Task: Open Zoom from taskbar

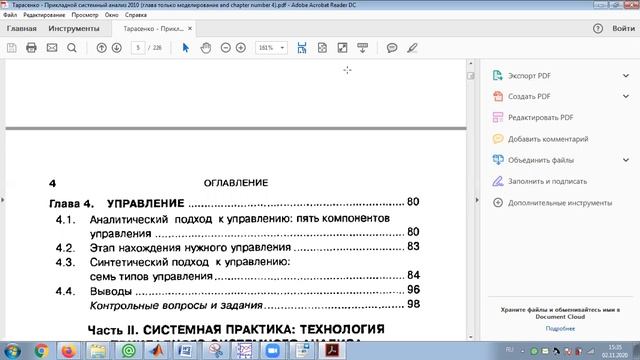Action: click(x=273, y=351)
